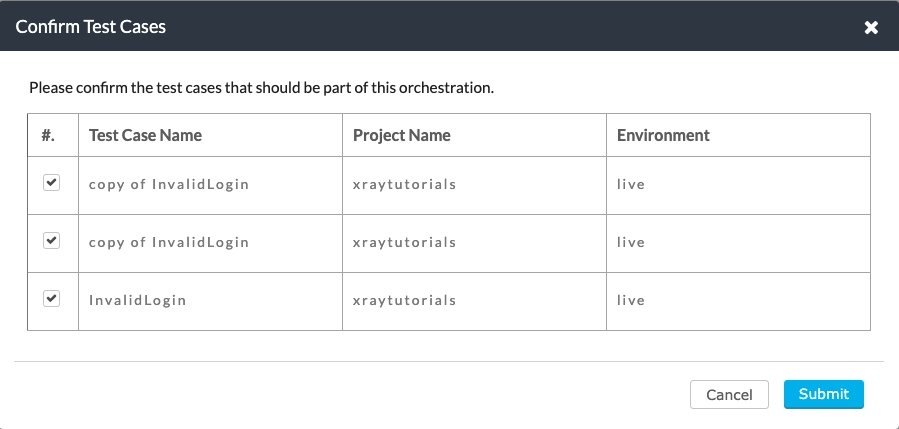899x429 pixels.
Task: Click the Test Case Name column header
Action: (146, 135)
